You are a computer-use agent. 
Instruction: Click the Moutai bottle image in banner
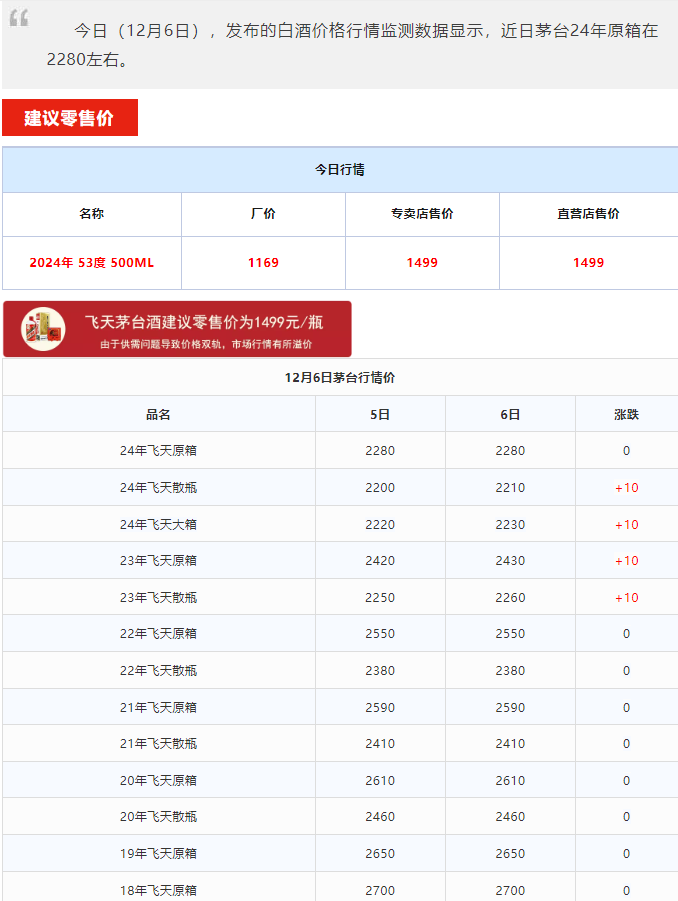pos(43,329)
